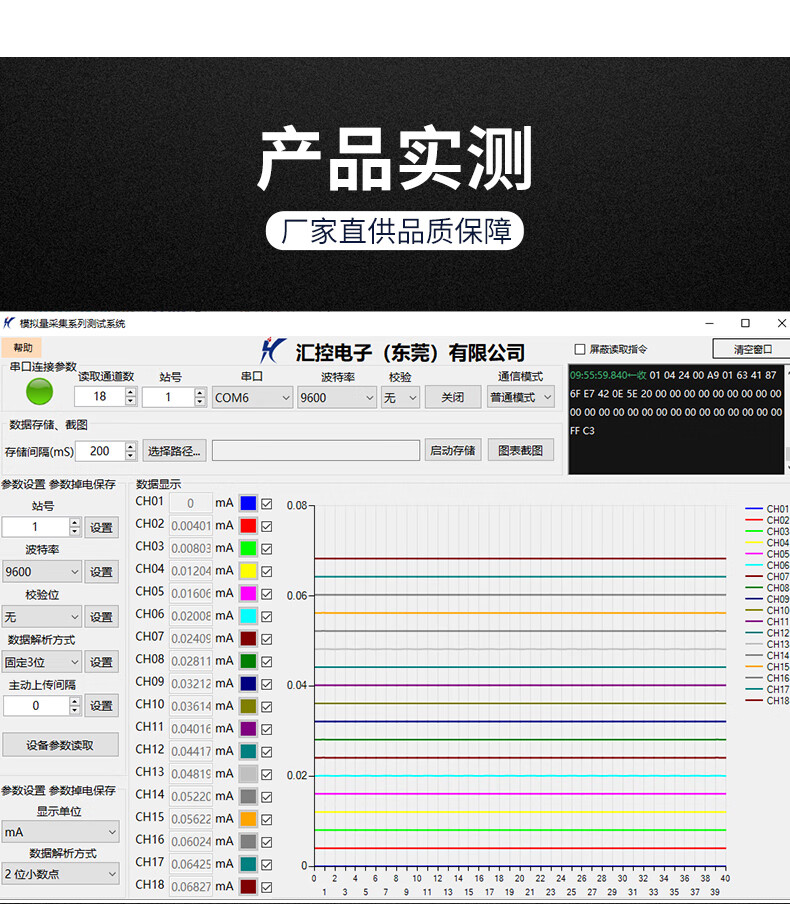
Task: Open the COM6 serial port dropdown
Action: 252,397
